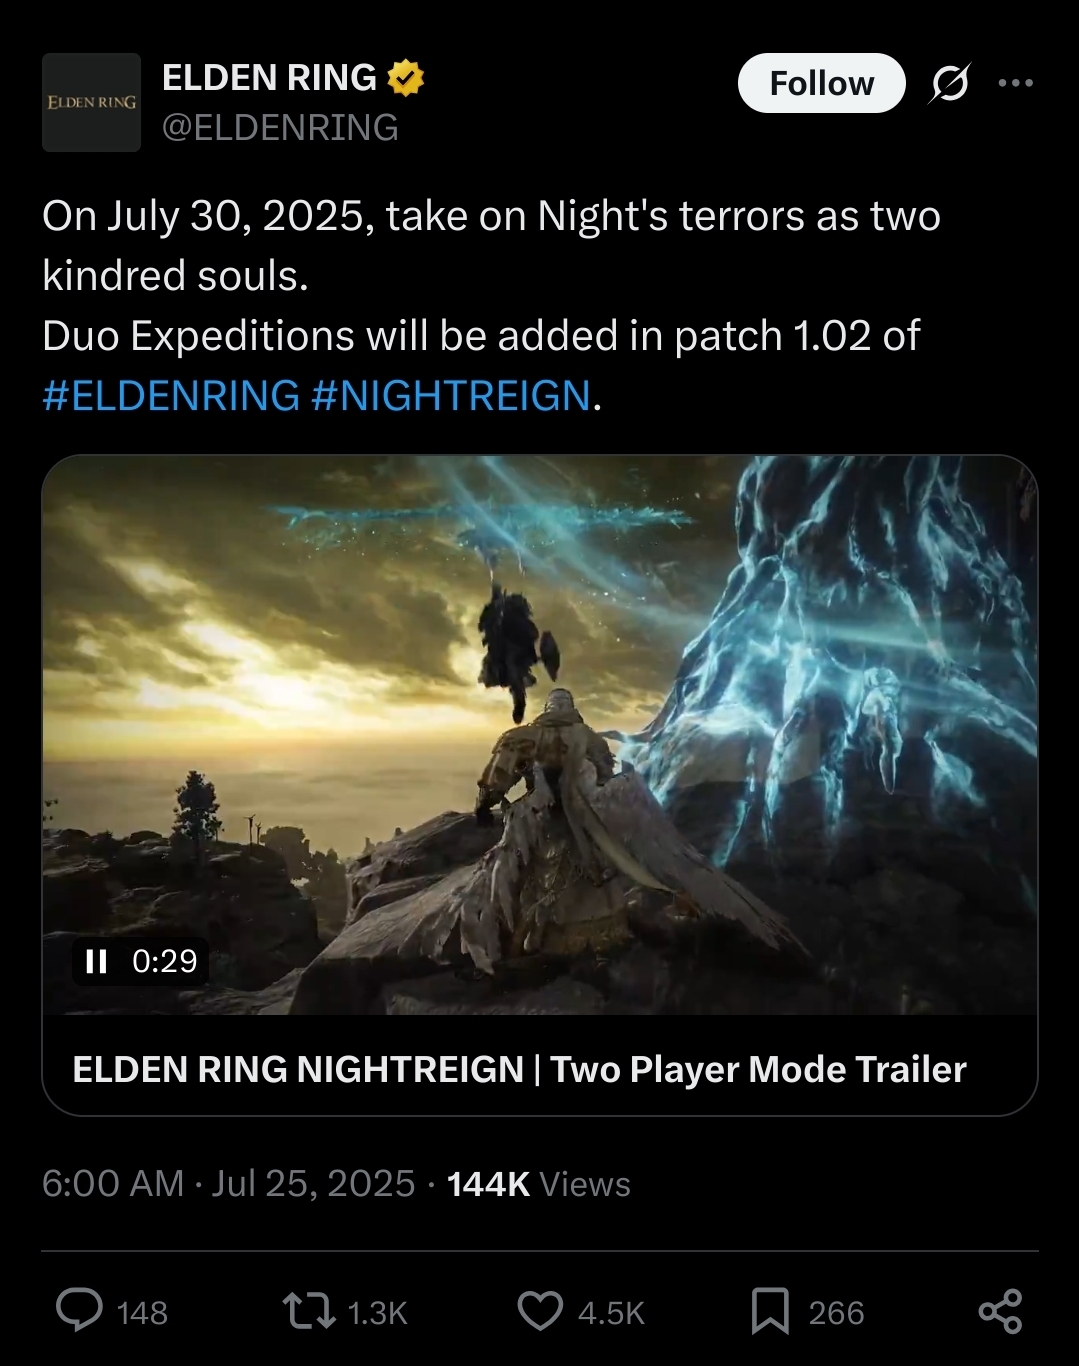Click the 0:29 video time remaining label

coord(165,961)
